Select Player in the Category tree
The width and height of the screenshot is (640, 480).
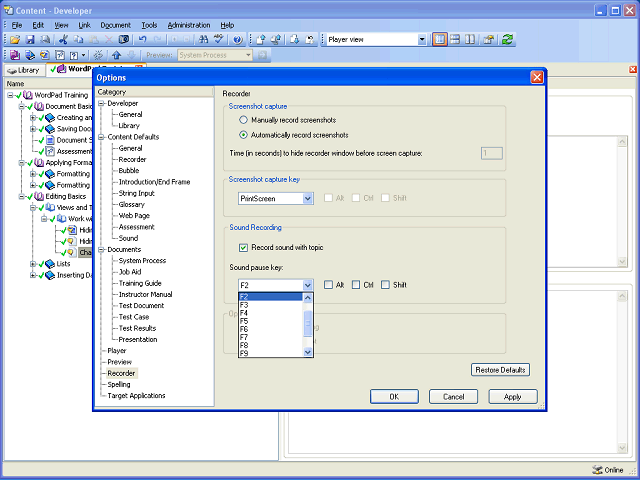(117, 351)
